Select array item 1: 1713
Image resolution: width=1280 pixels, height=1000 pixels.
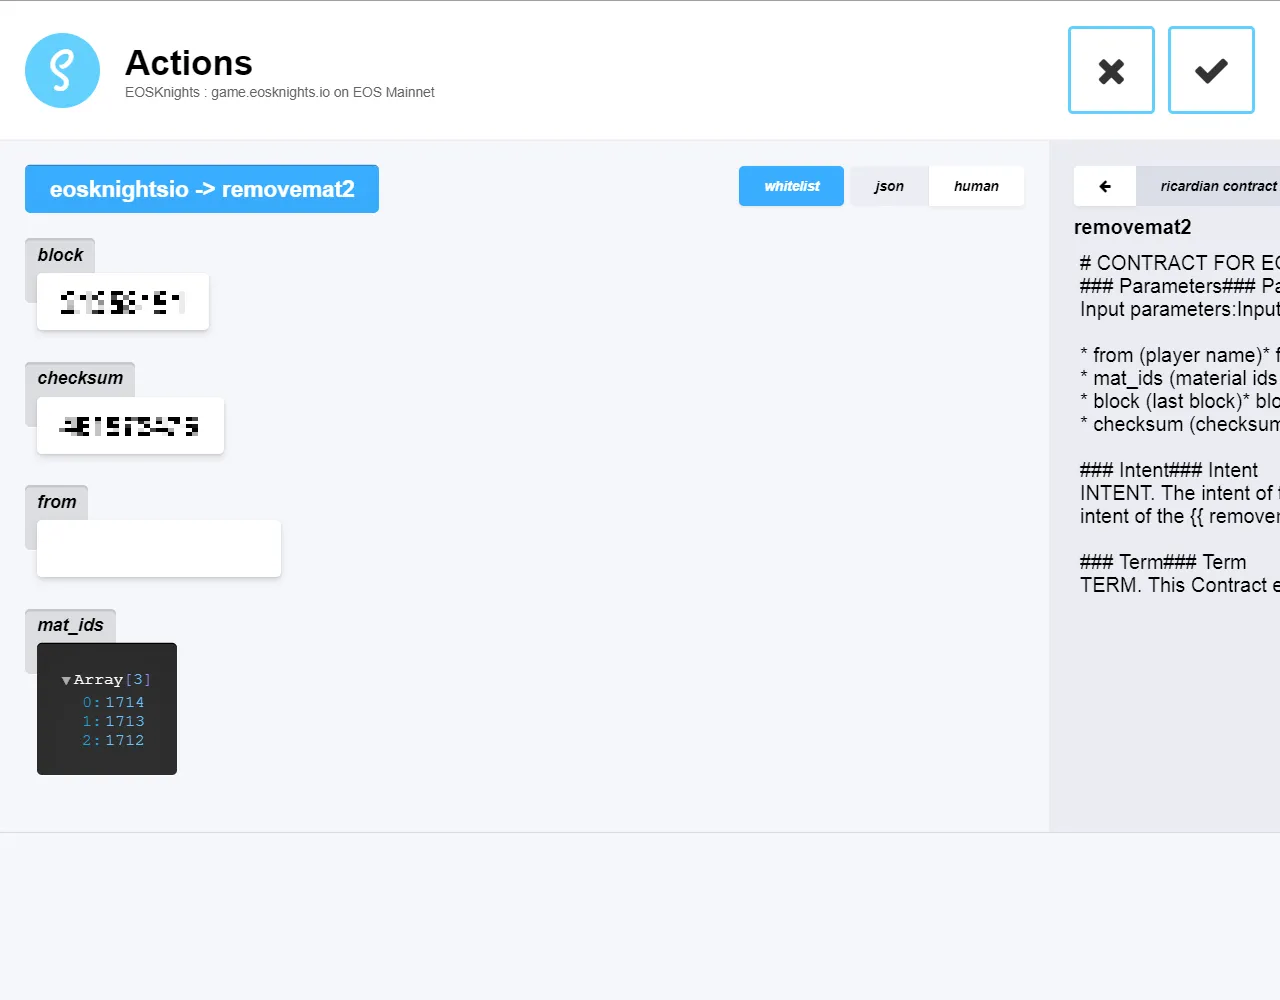(x=113, y=721)
